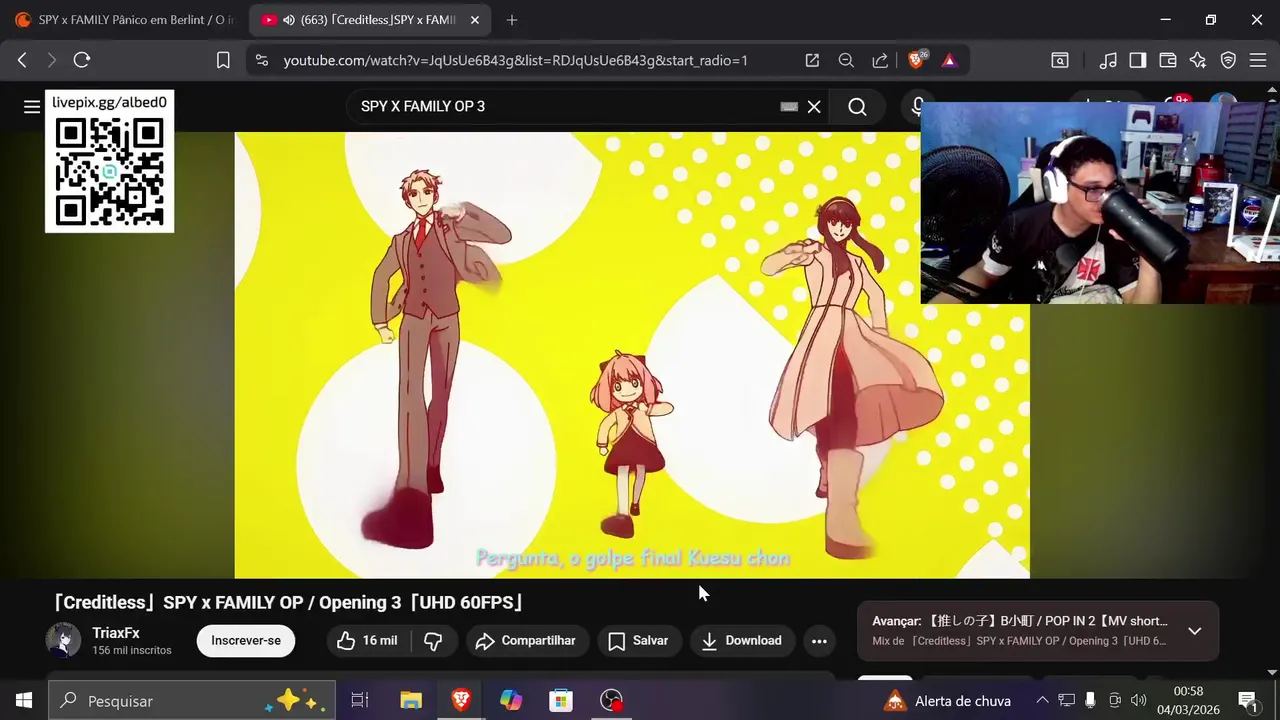Open Brave Shields lion icon
The image size is (1280, 720).
click(x=916, y=60)
